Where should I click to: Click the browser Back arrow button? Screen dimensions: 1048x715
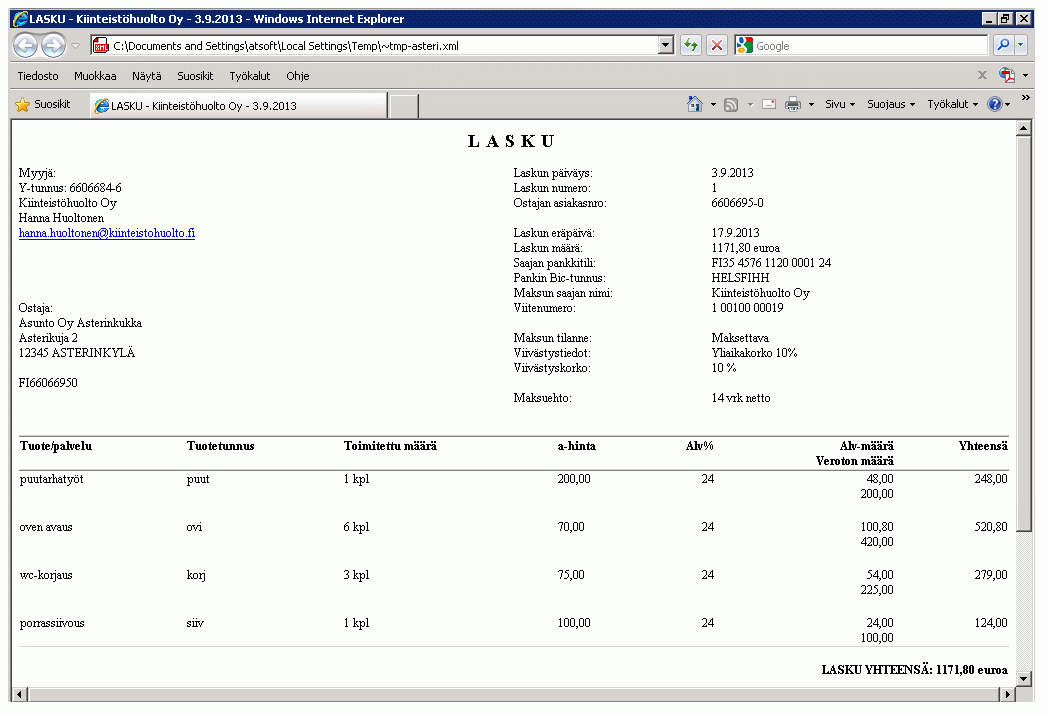click(26, 46)
